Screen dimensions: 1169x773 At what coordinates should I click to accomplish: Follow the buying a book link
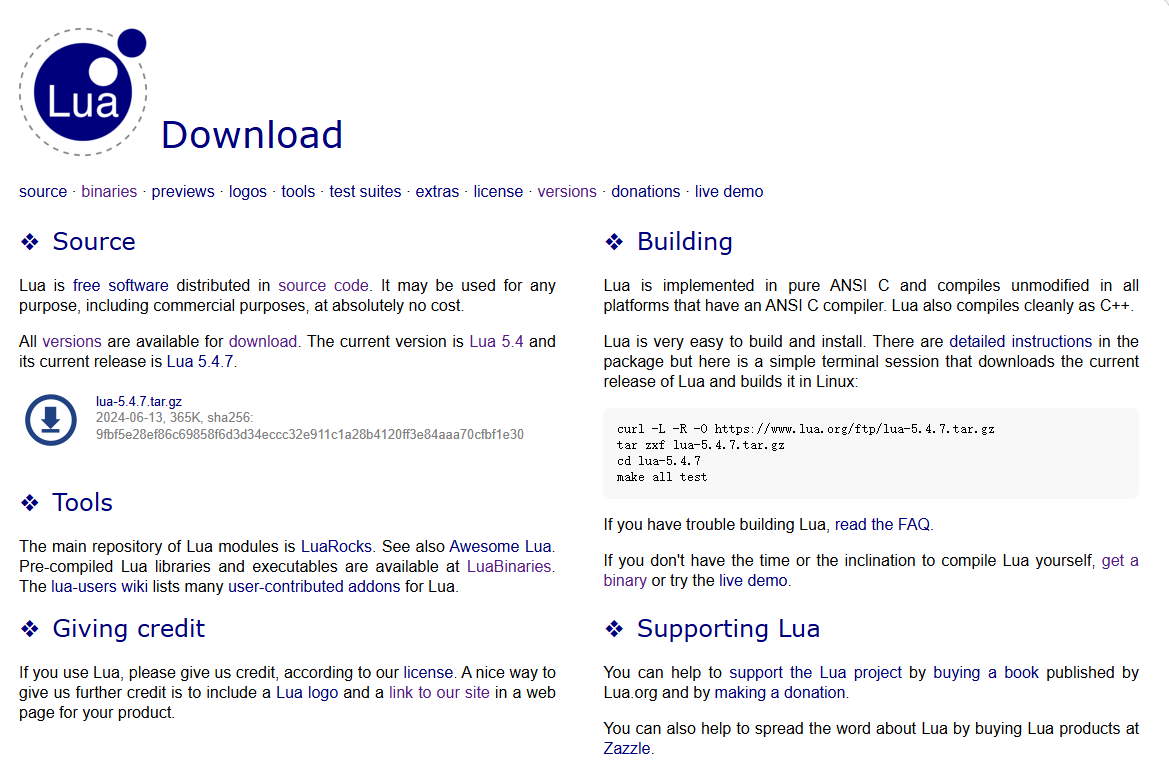click(x=986, y=672)
